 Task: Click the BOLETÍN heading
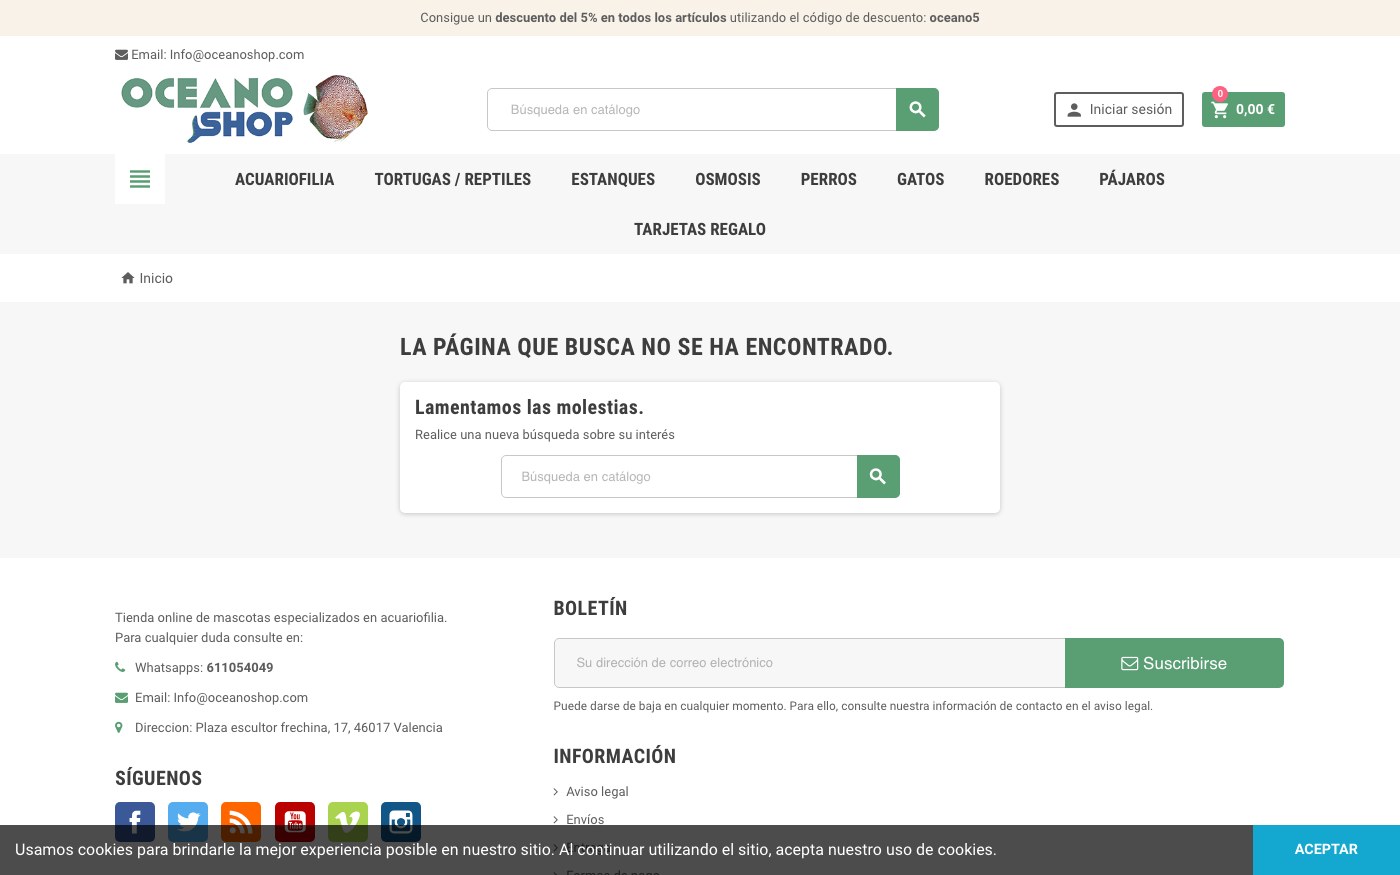pos(590,608)
